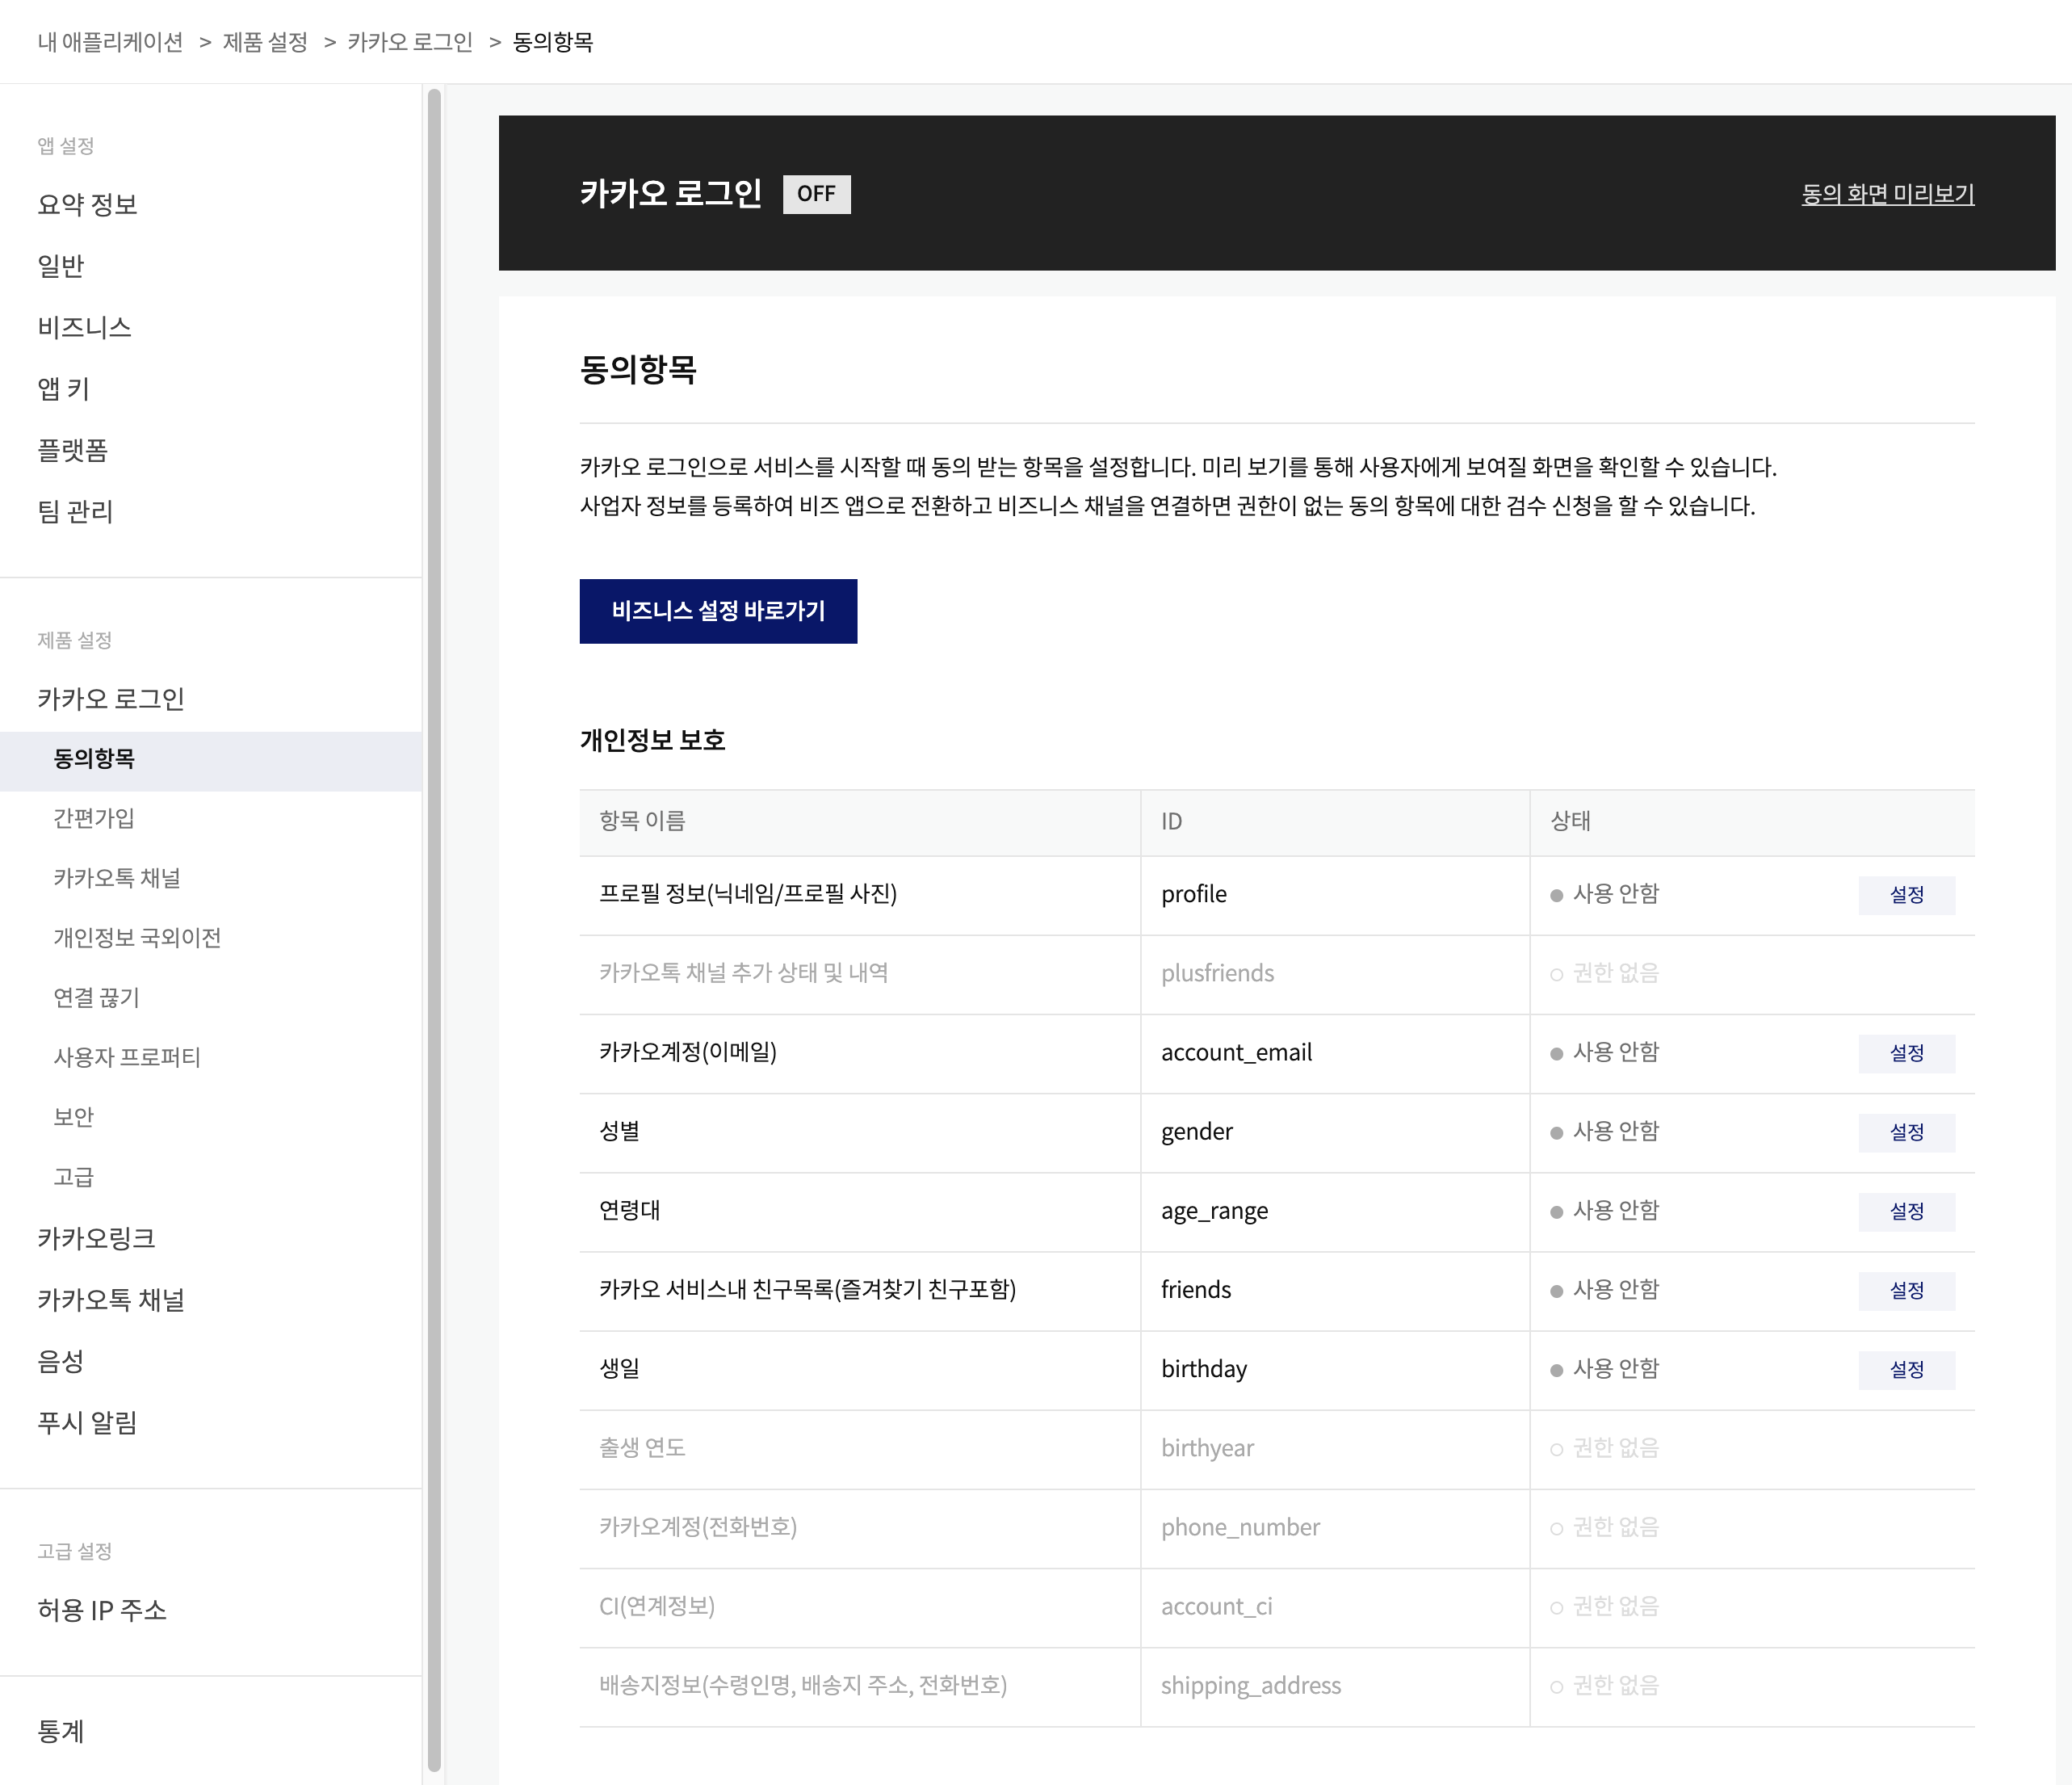Open 개인정보 국외이전 submenu item
Screen dimensions: 2072x1785
tap(137, 938)
